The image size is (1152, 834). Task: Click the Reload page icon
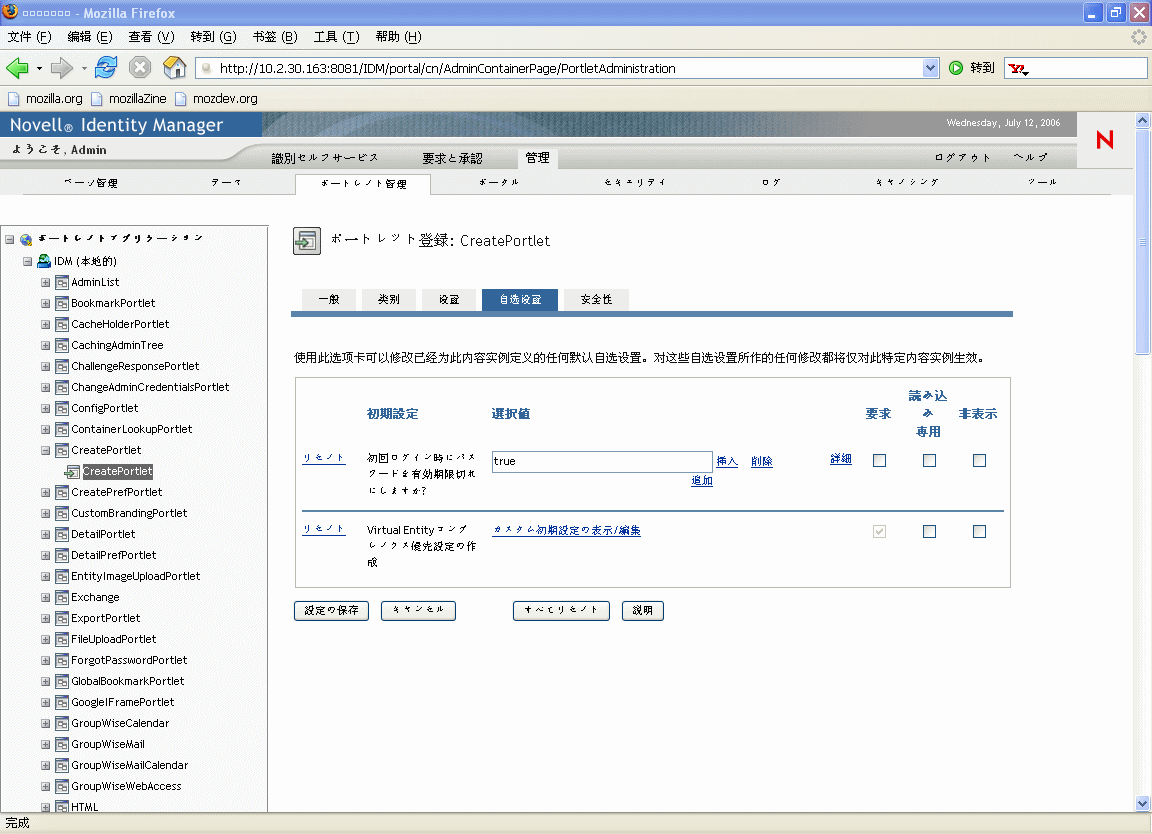(106, 68)
